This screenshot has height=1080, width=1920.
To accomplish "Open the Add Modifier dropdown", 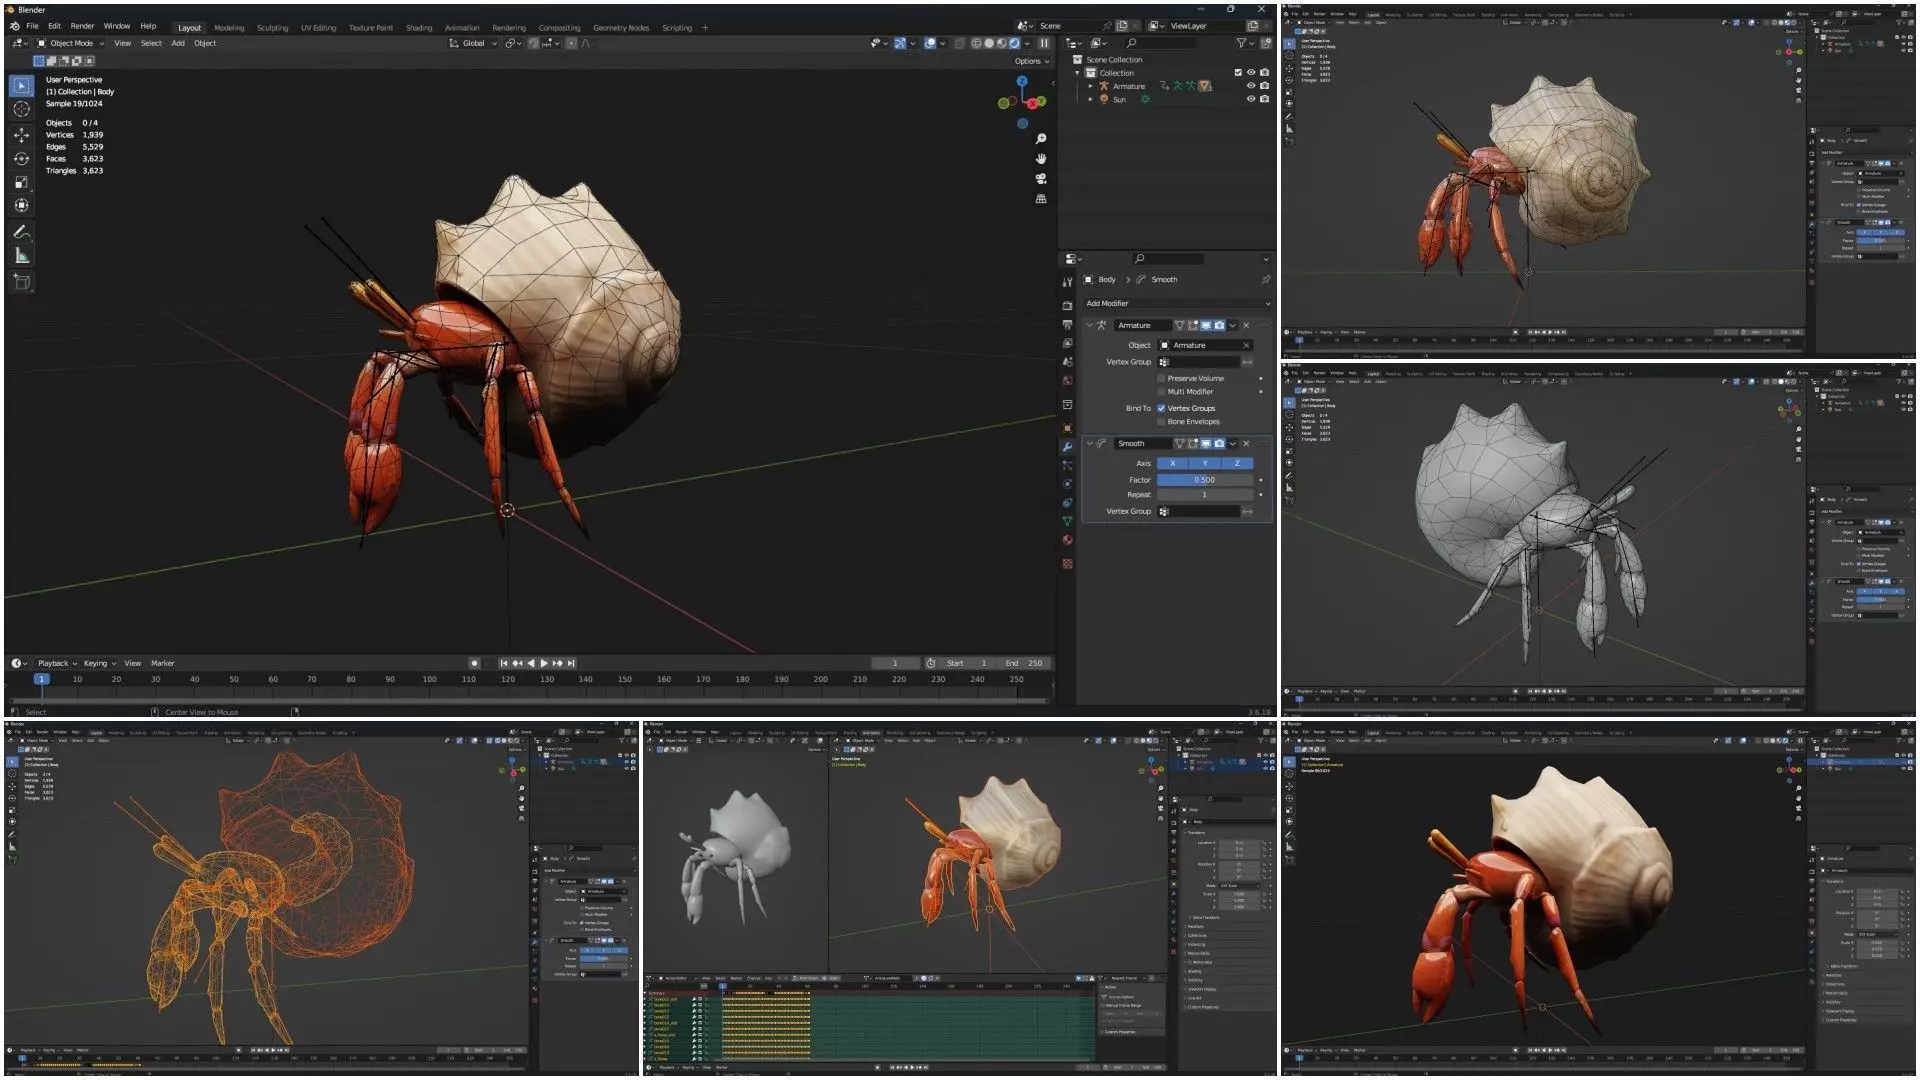I will 1178,304.
